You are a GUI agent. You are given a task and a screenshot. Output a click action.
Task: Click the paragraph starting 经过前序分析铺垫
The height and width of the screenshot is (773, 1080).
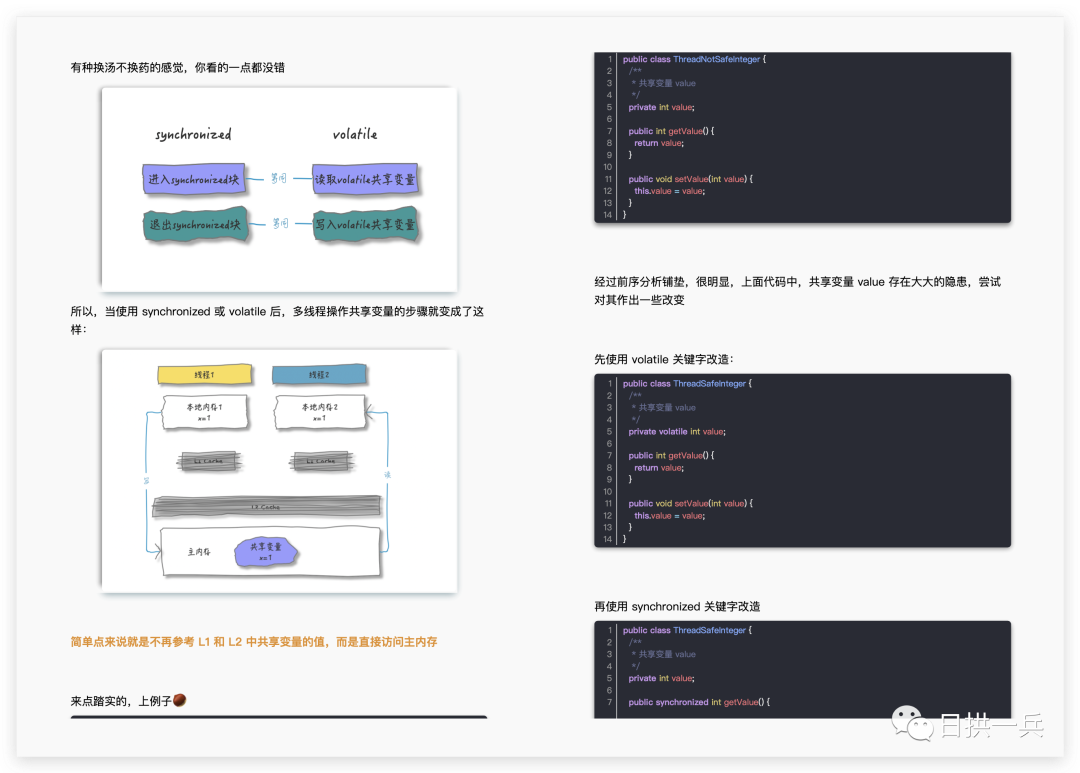797,291
